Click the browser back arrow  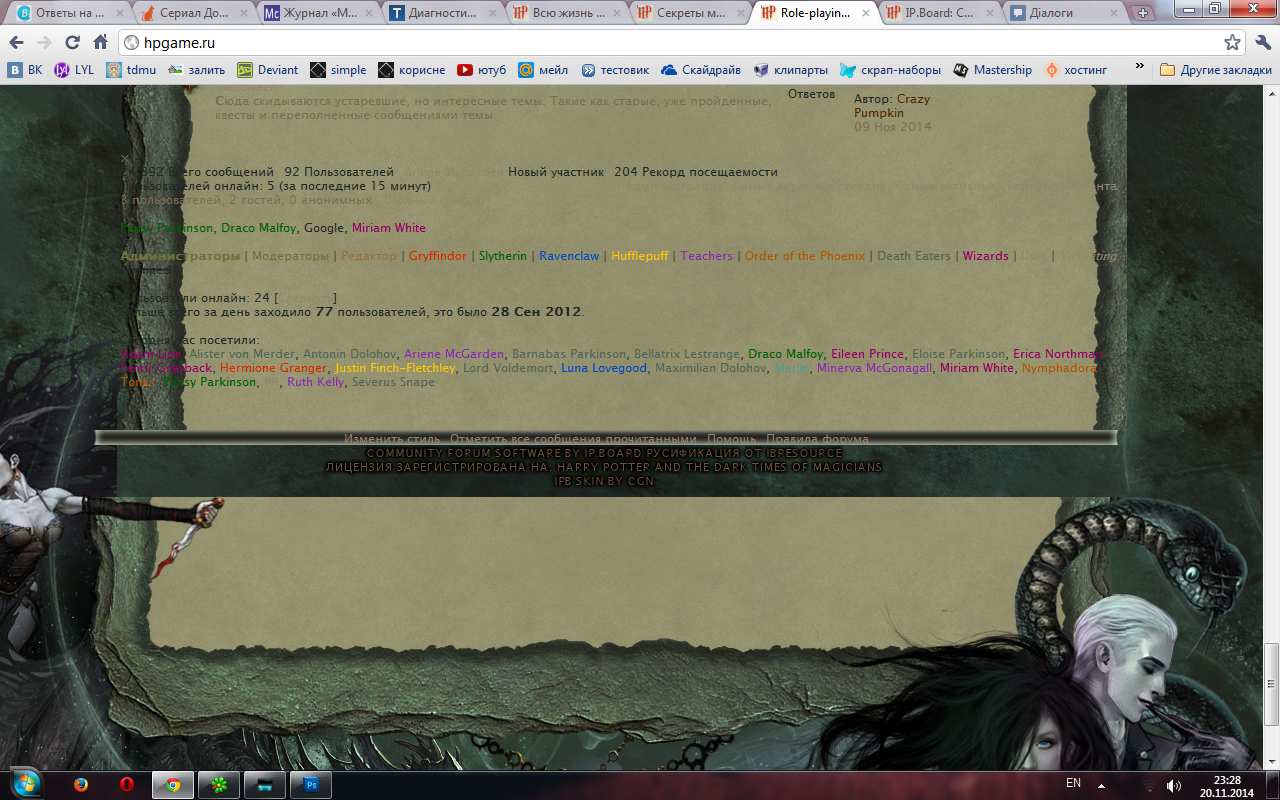coord(16,43)
